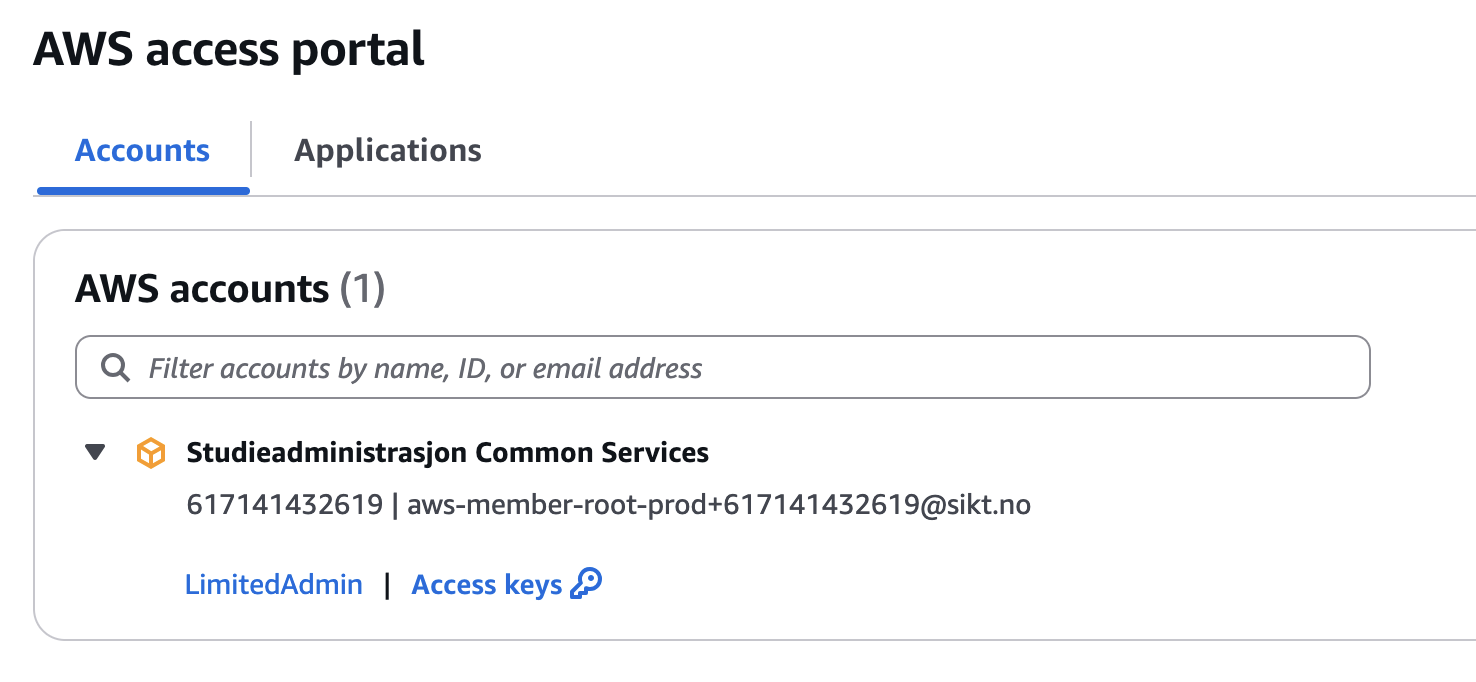Open the Access keys link
The width and height of the screenshot is (1476, 682).
click(x=487, y=584)
